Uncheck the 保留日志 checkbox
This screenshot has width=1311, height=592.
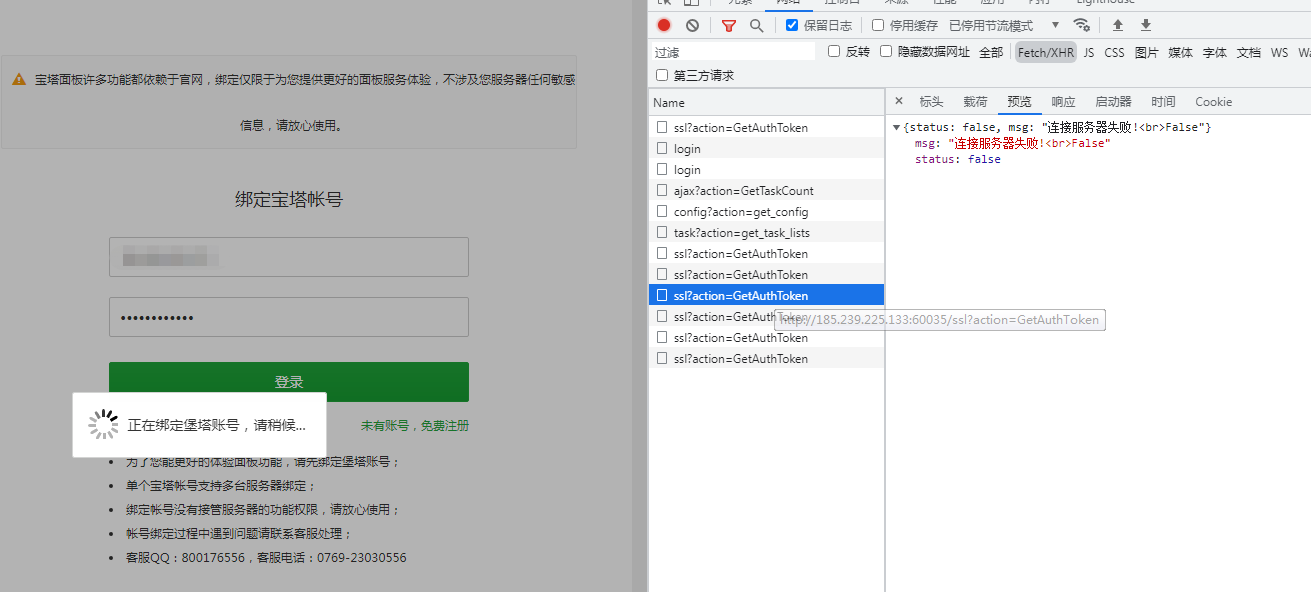pyautogui.click(x=792, y=25)
